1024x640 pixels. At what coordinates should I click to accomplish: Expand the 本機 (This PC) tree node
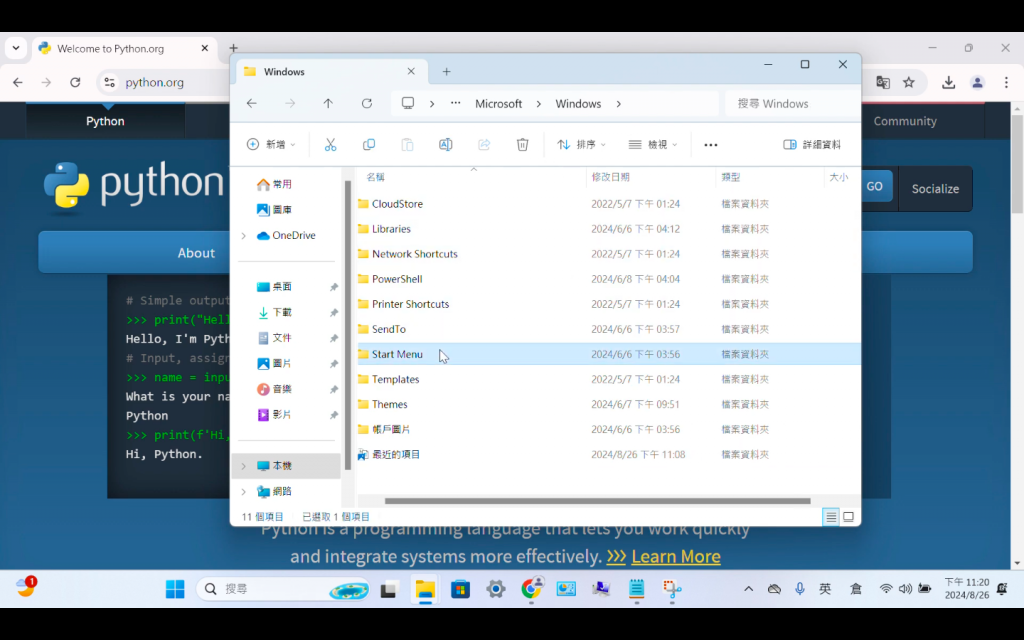(x=244, y=466)
